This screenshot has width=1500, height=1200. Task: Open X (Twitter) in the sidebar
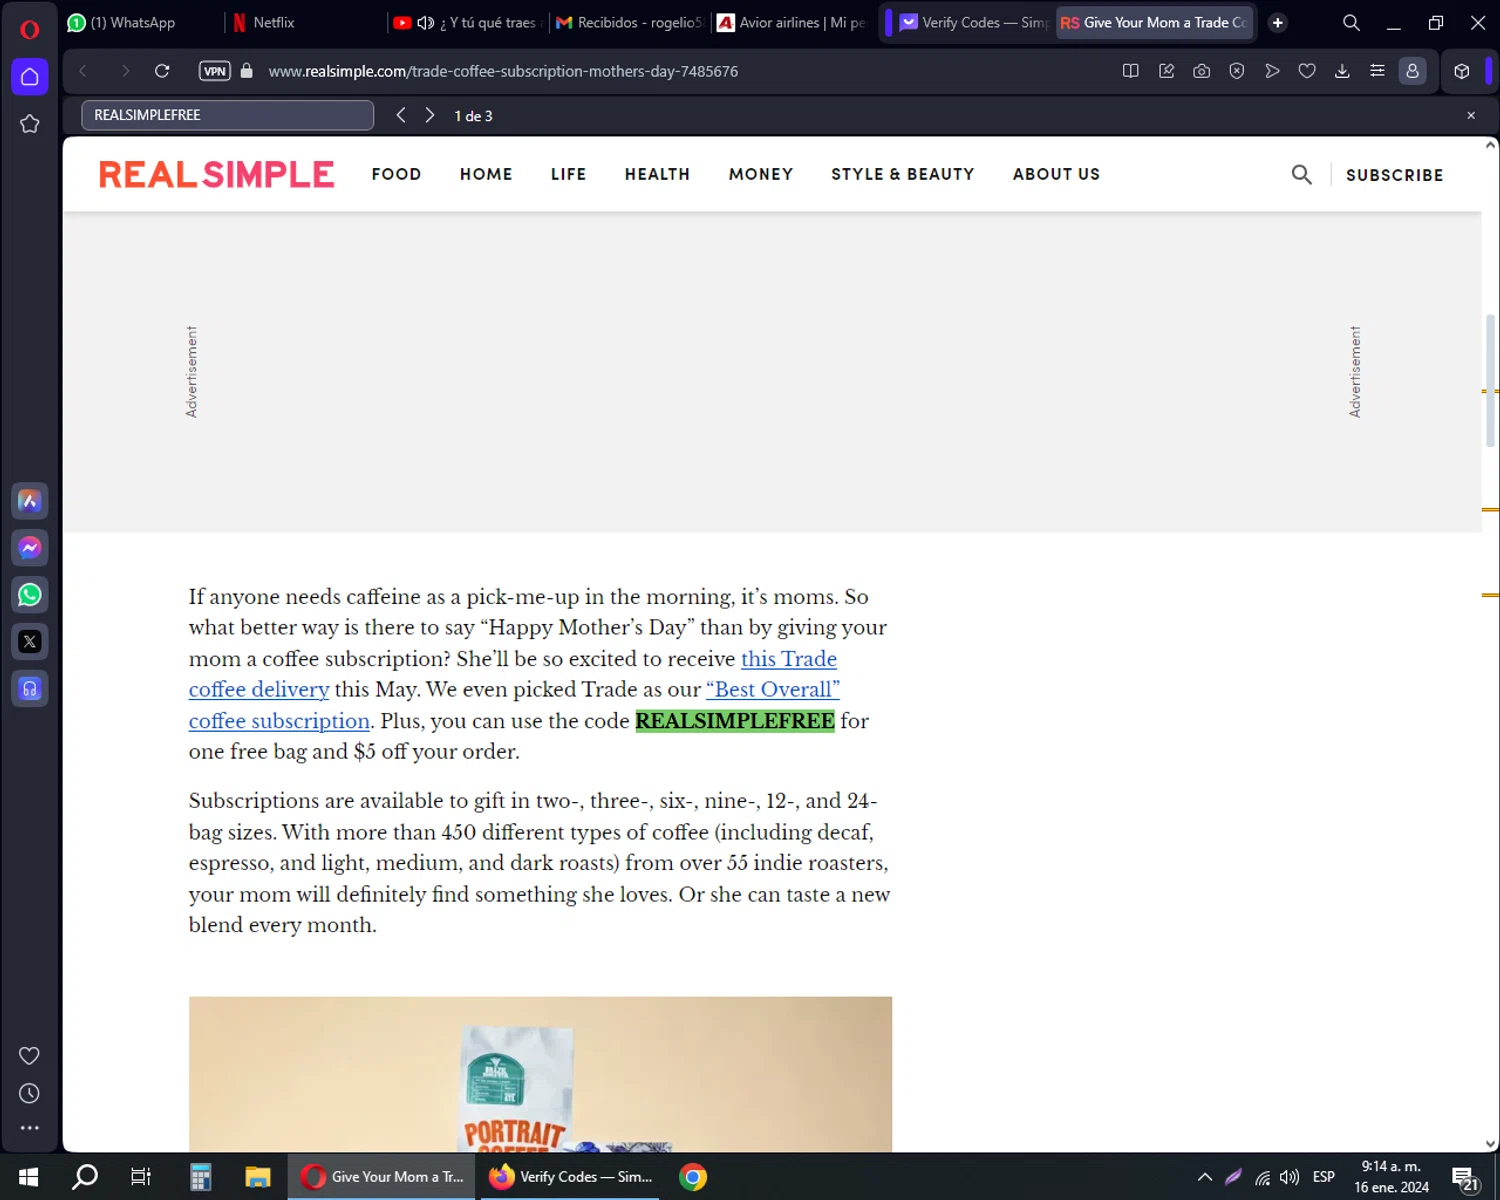(x=29, y=642)
